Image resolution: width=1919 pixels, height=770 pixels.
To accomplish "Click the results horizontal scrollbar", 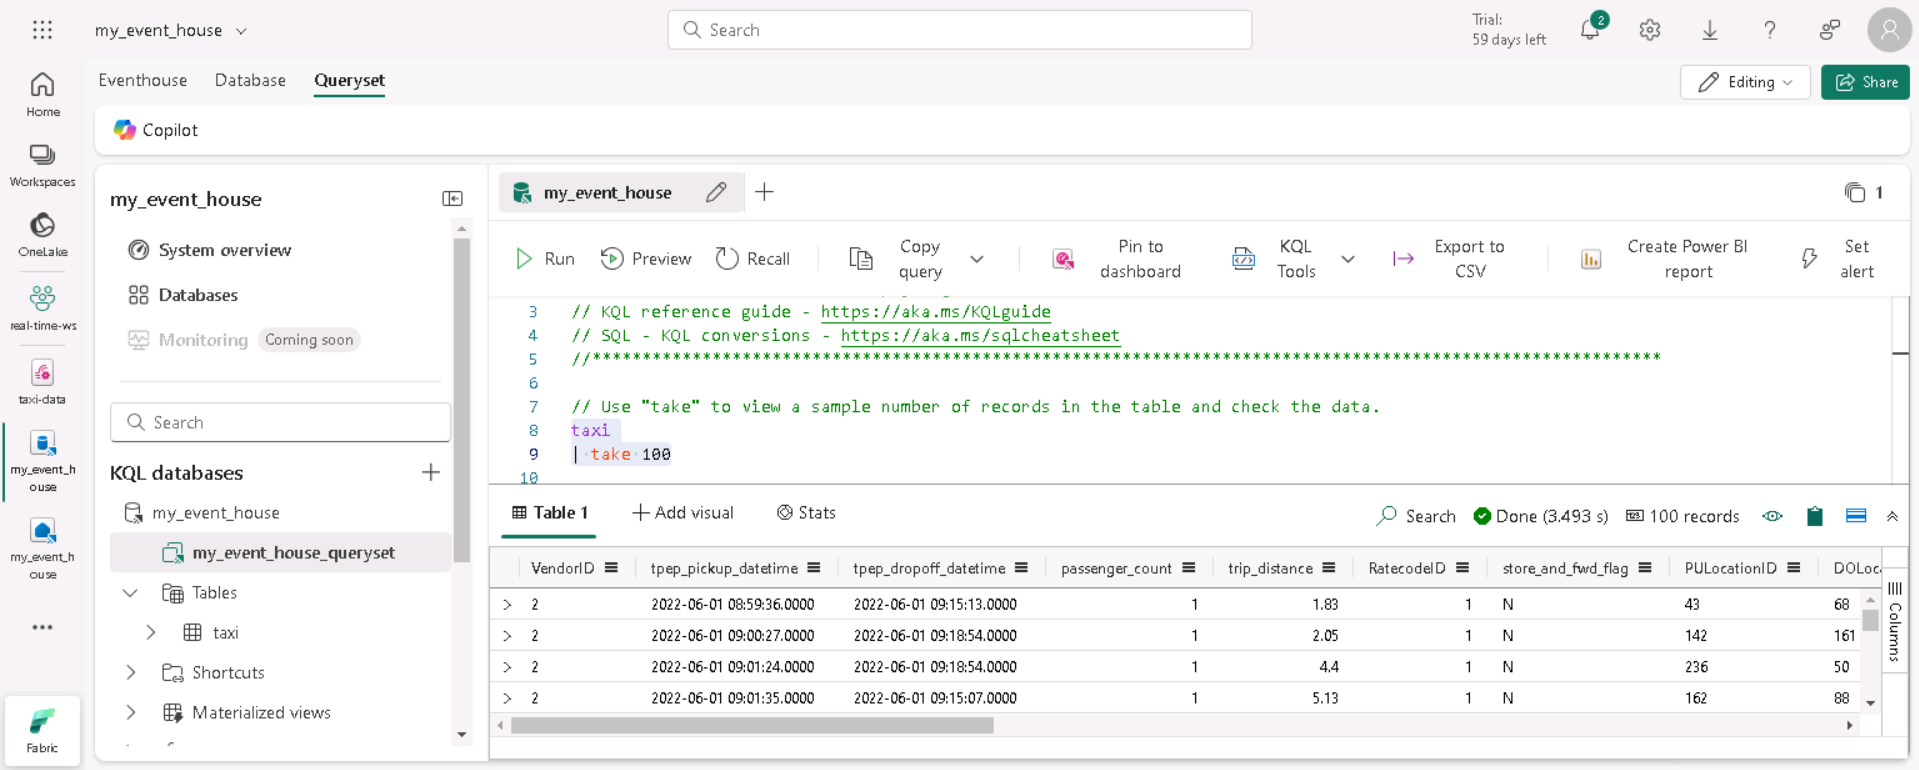I will point(752,725).
